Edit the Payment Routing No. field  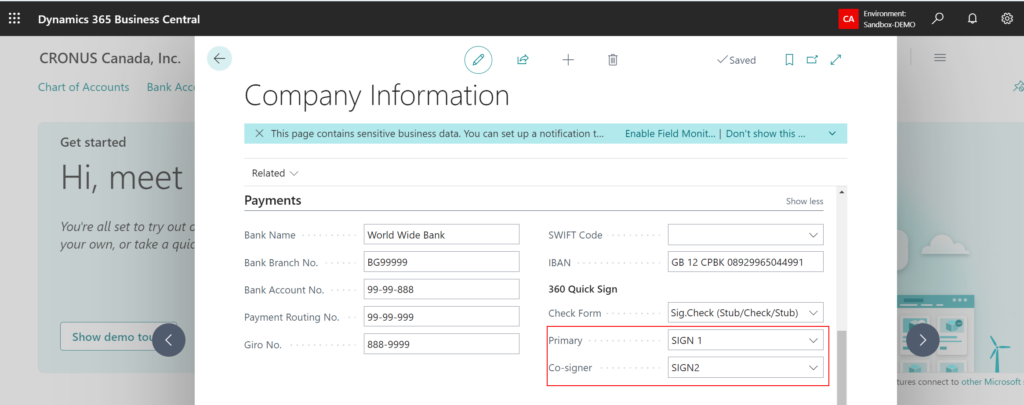(x=441, y=317)
